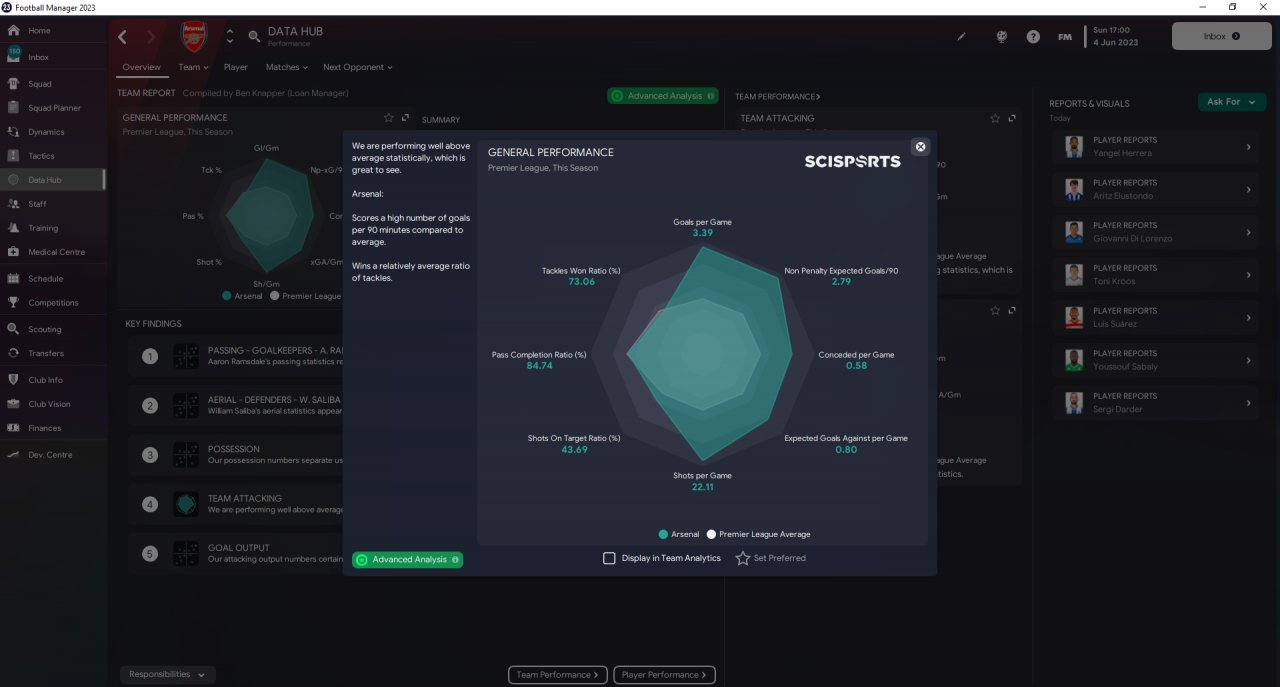
Task: Close the General Performance popup
Action: 921,147
